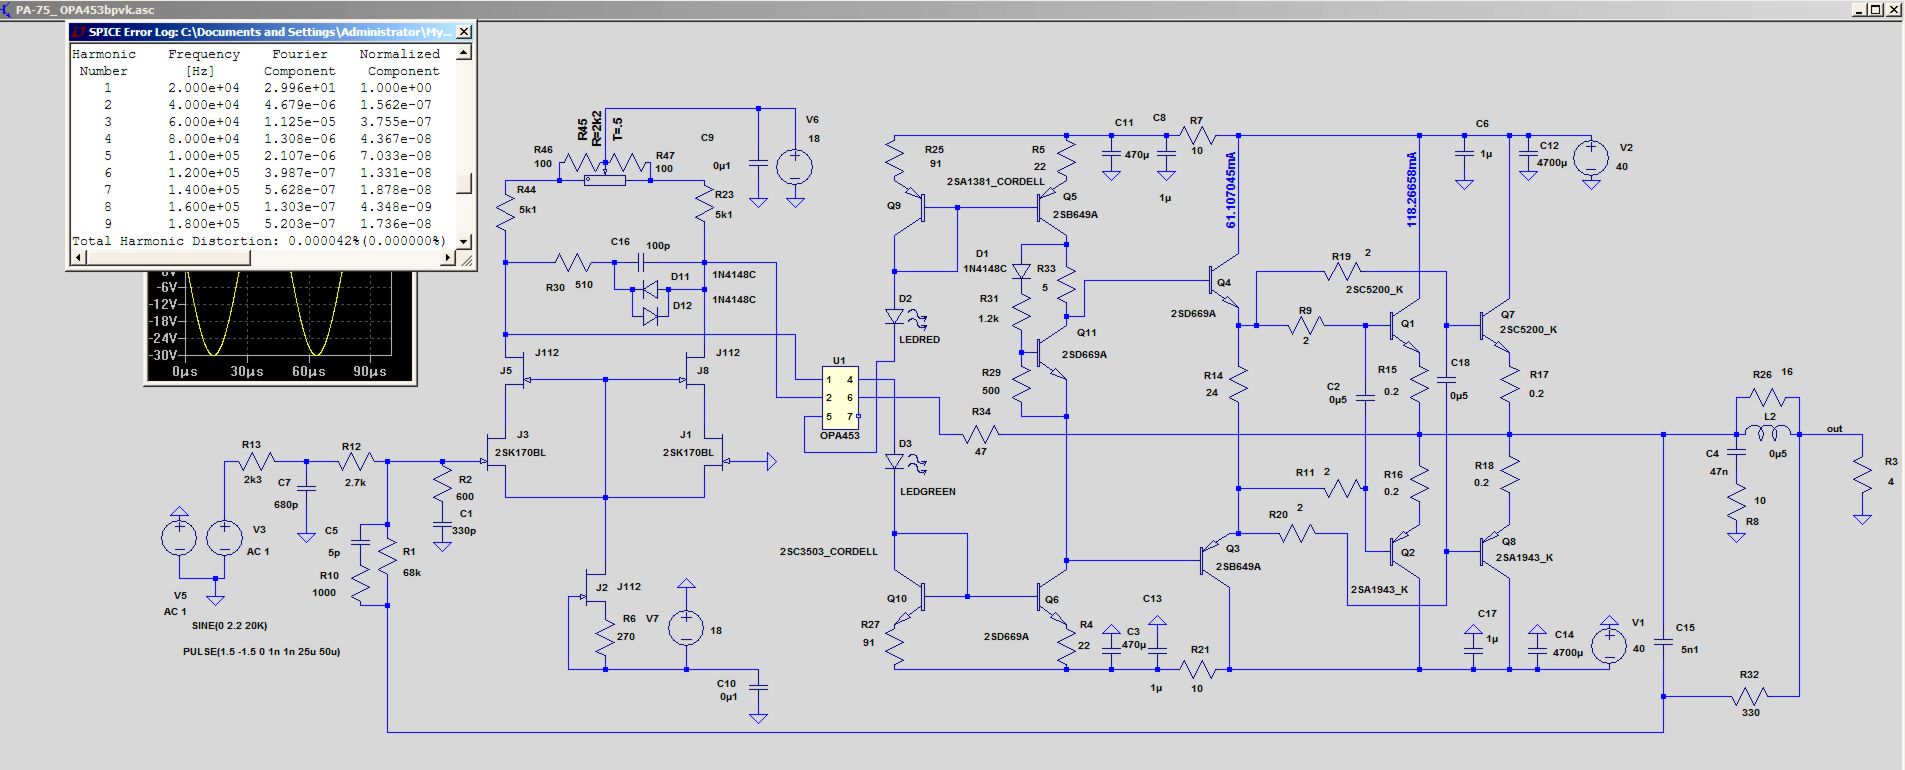The width and height of the screenshot is (1905, 770).
Task: Select the V3 AC source symbol
Action: coord(224,538)
